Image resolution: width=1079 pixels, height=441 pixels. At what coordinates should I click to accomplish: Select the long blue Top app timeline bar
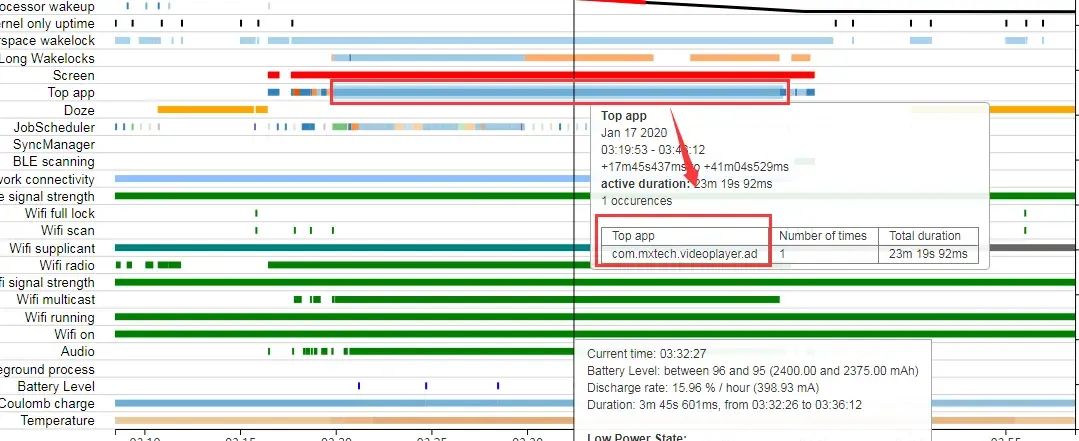(559, 92)
